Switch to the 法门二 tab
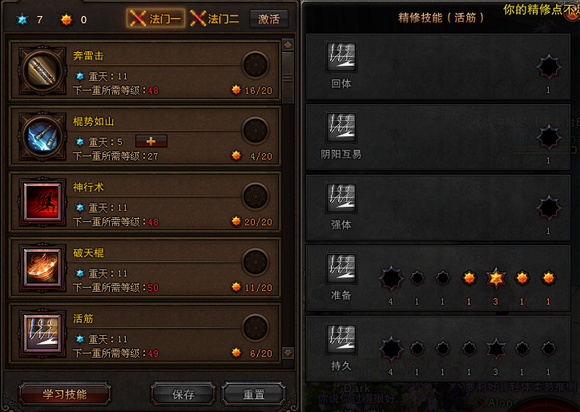Viewport: 580px width, 412px height. 215,18
